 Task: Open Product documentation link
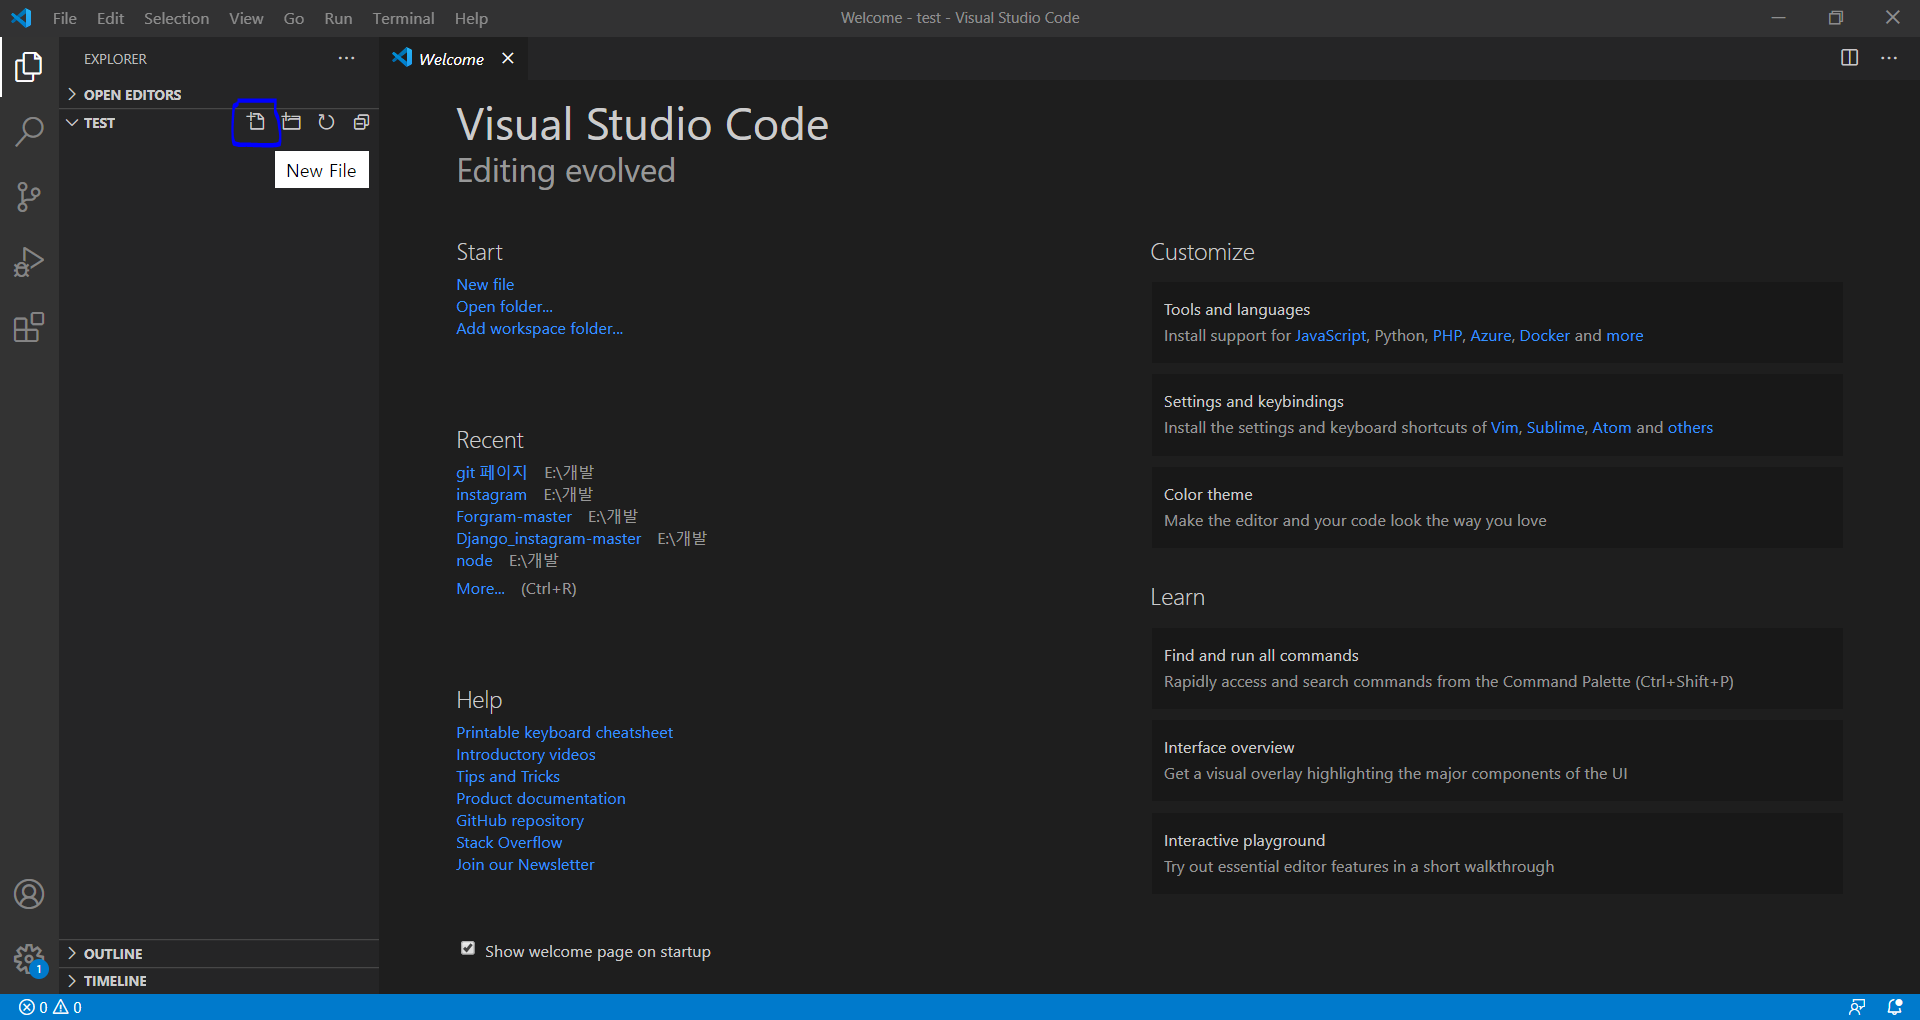[x=541, y=798]
